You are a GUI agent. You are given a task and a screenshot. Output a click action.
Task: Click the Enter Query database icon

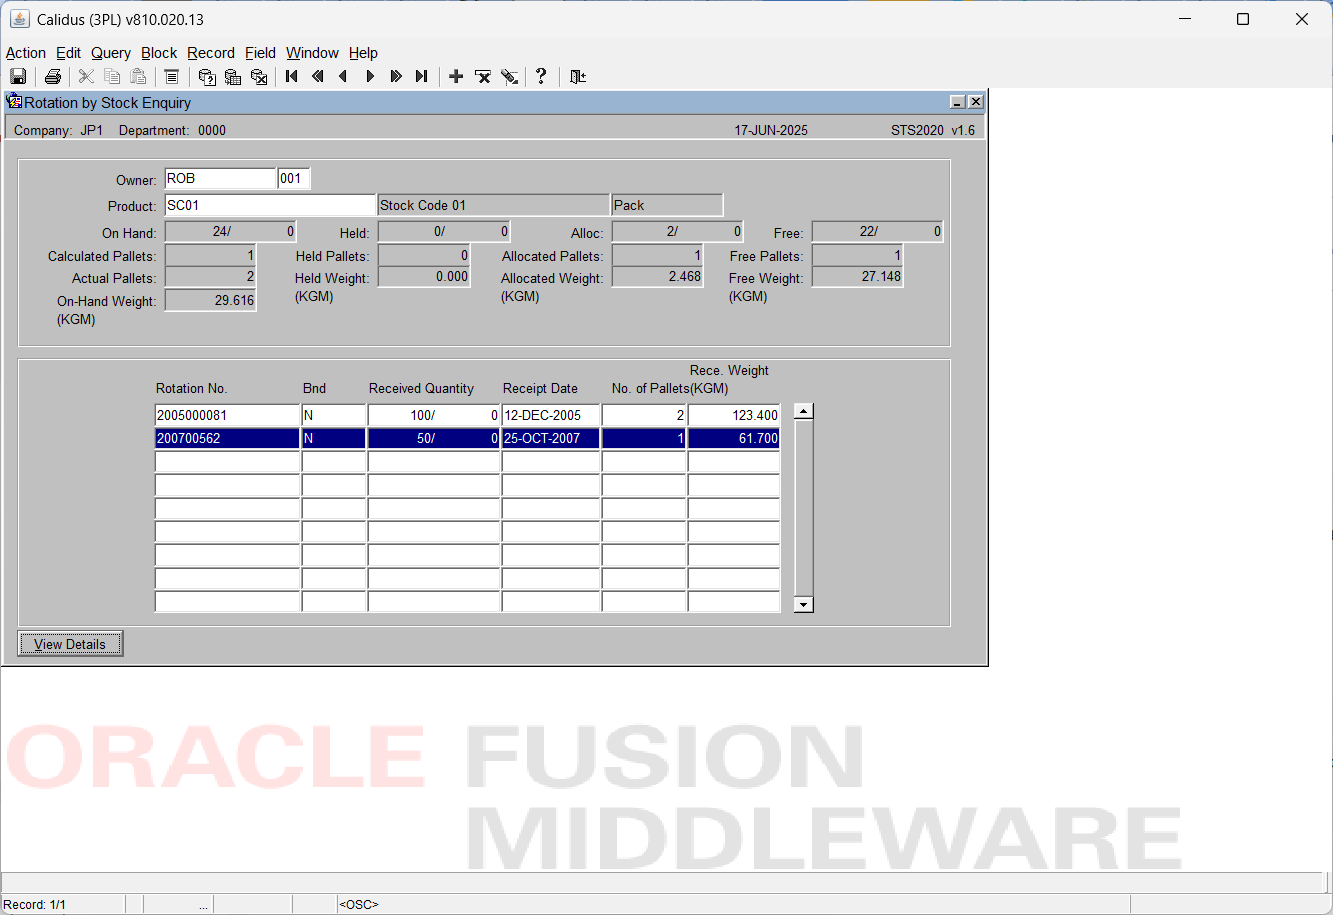pos(207,76)
